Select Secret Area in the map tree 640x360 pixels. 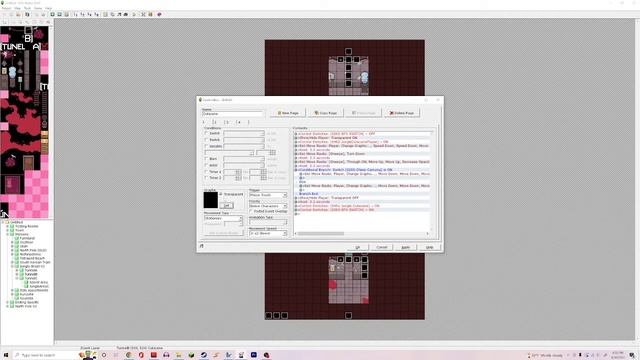(38, 282)
